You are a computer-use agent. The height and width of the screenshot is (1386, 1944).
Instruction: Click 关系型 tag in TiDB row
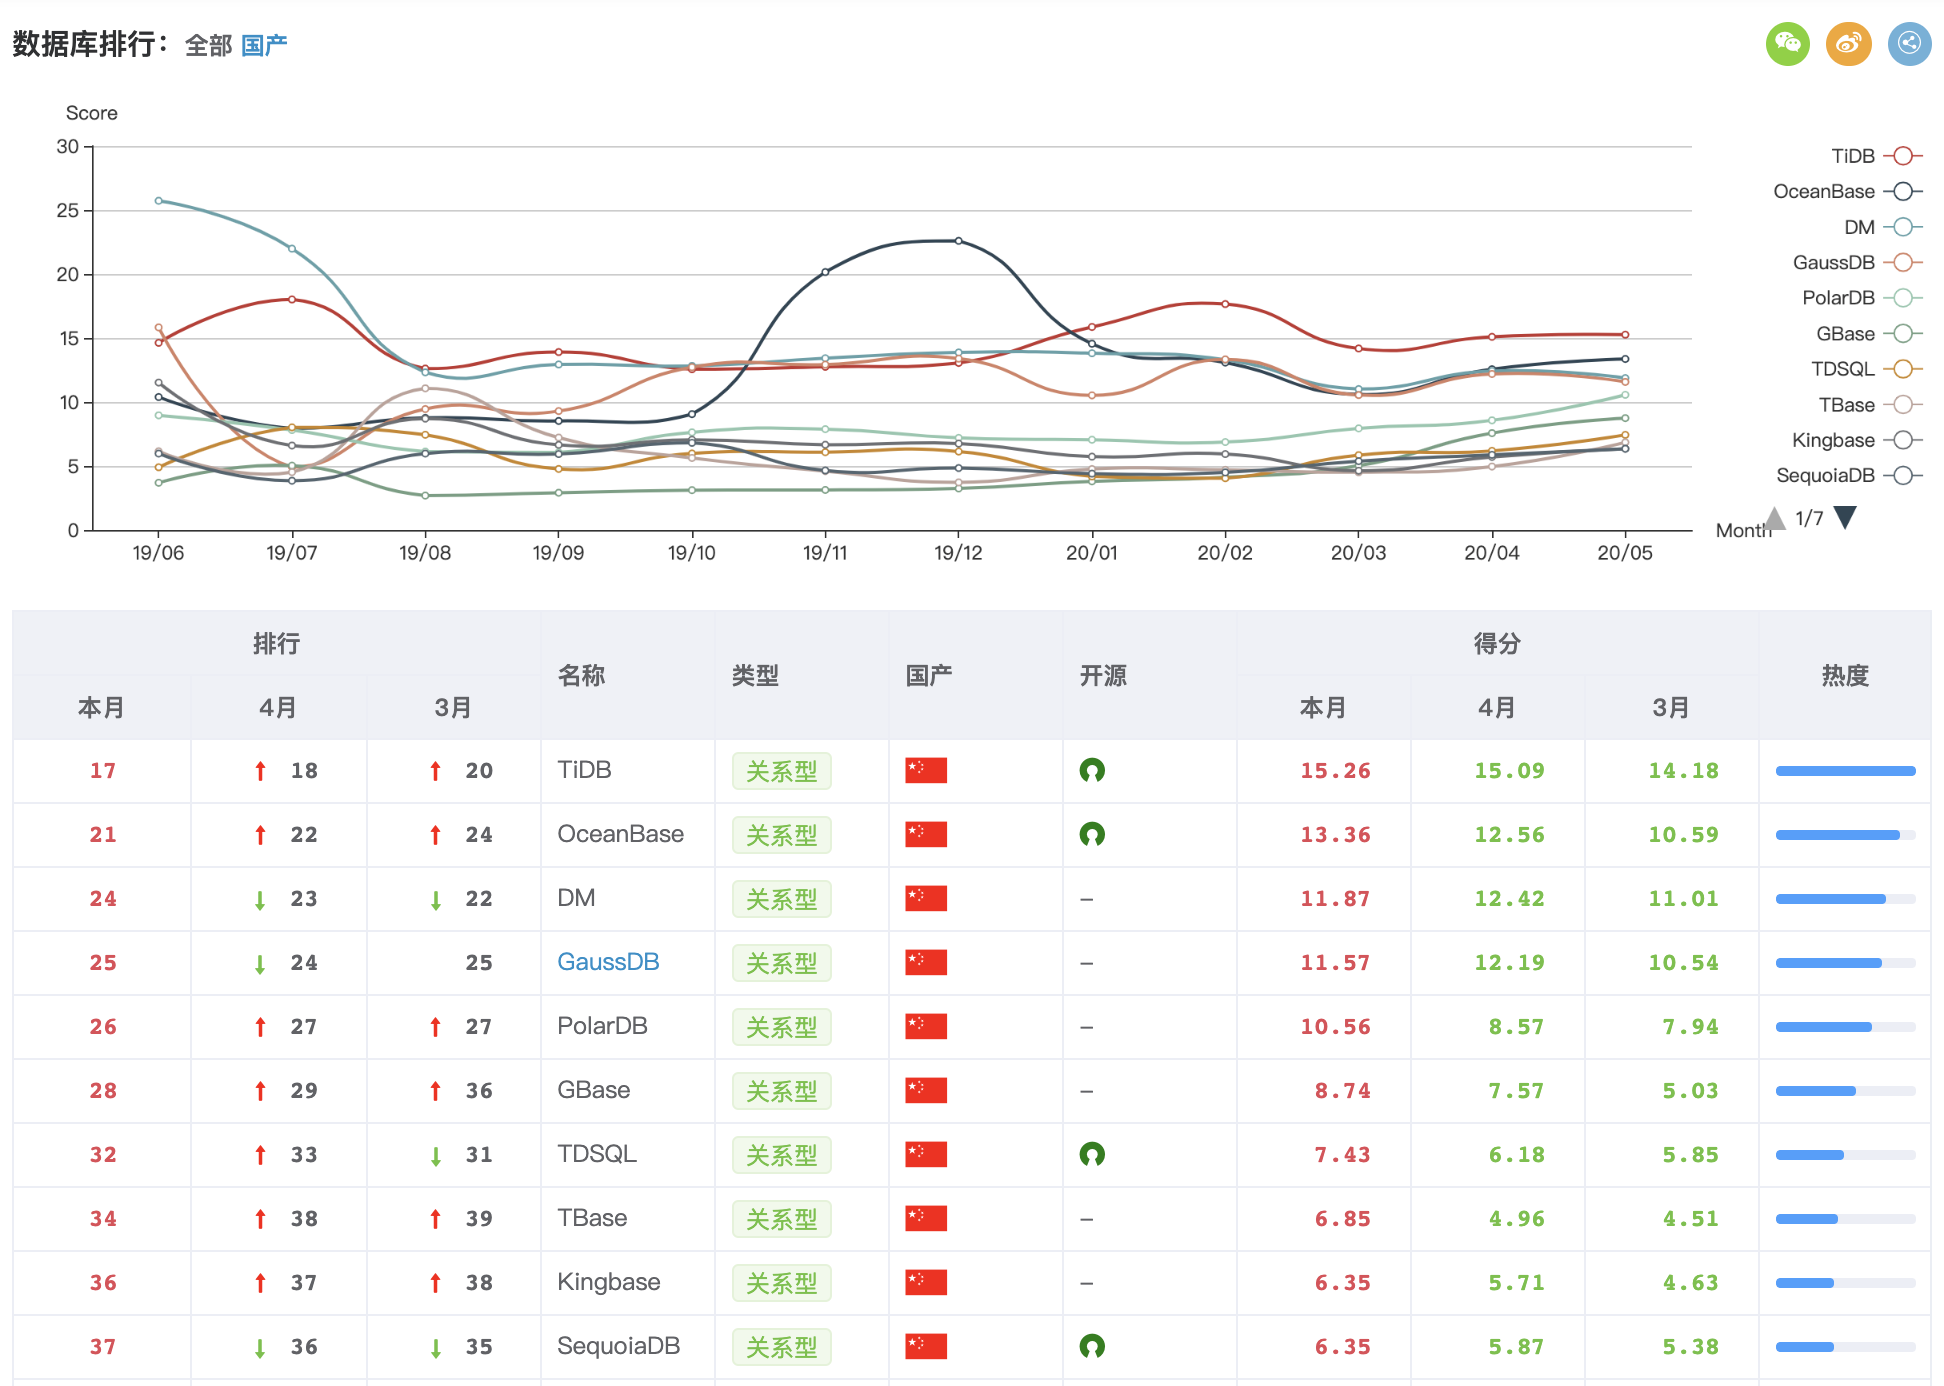point(781,771)
